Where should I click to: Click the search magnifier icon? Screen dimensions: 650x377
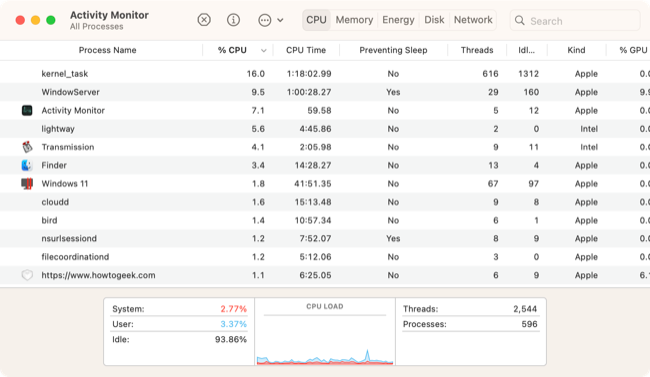pos(520,20)
